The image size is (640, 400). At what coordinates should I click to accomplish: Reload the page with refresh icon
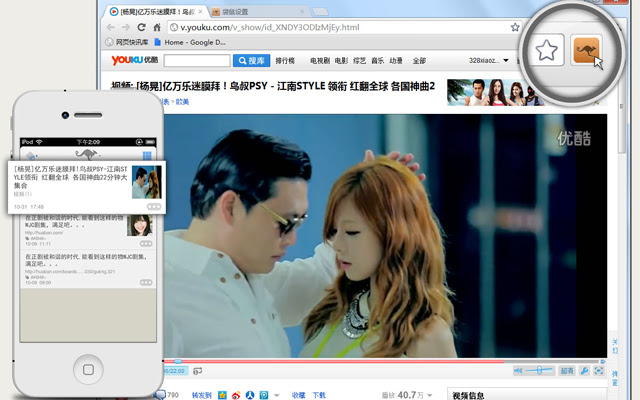click(x=141, y=27)
